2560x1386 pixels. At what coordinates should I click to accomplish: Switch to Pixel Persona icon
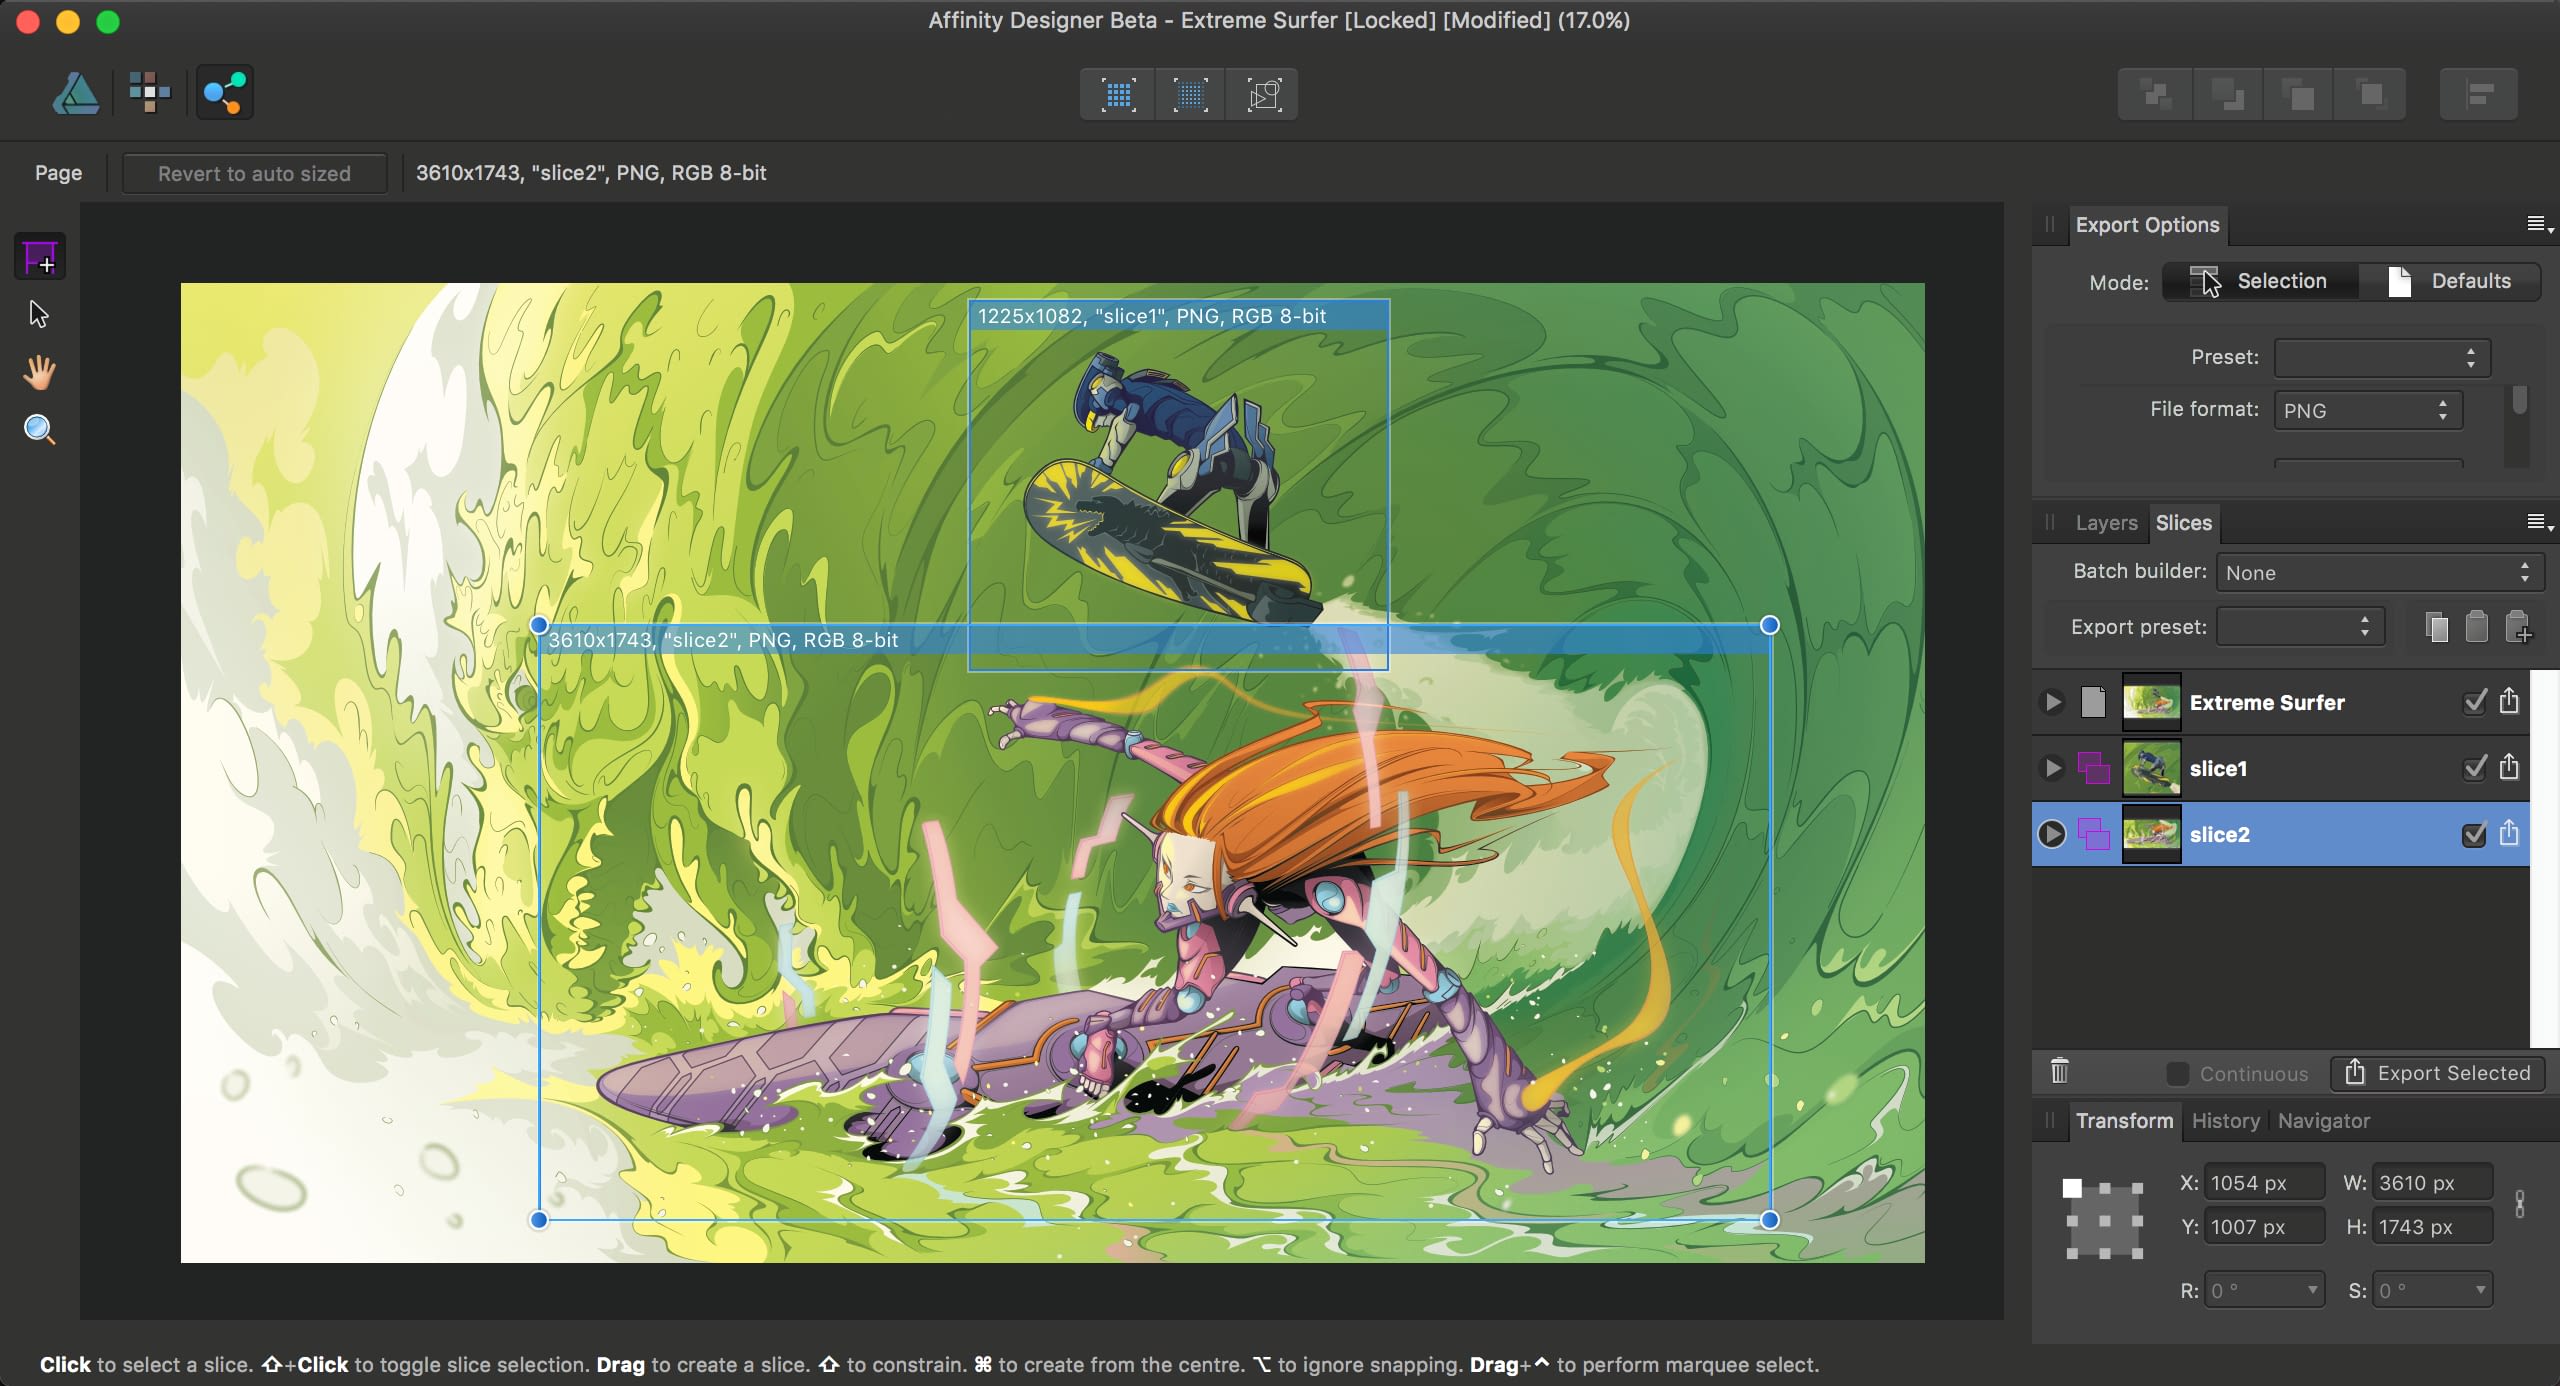(150, 93)
